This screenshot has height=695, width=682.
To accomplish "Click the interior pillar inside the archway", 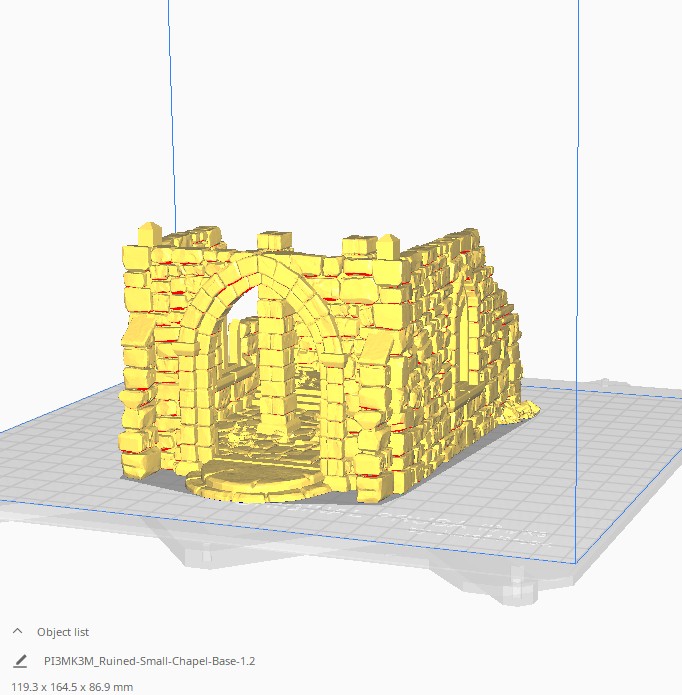I will (x=281, y=370).
